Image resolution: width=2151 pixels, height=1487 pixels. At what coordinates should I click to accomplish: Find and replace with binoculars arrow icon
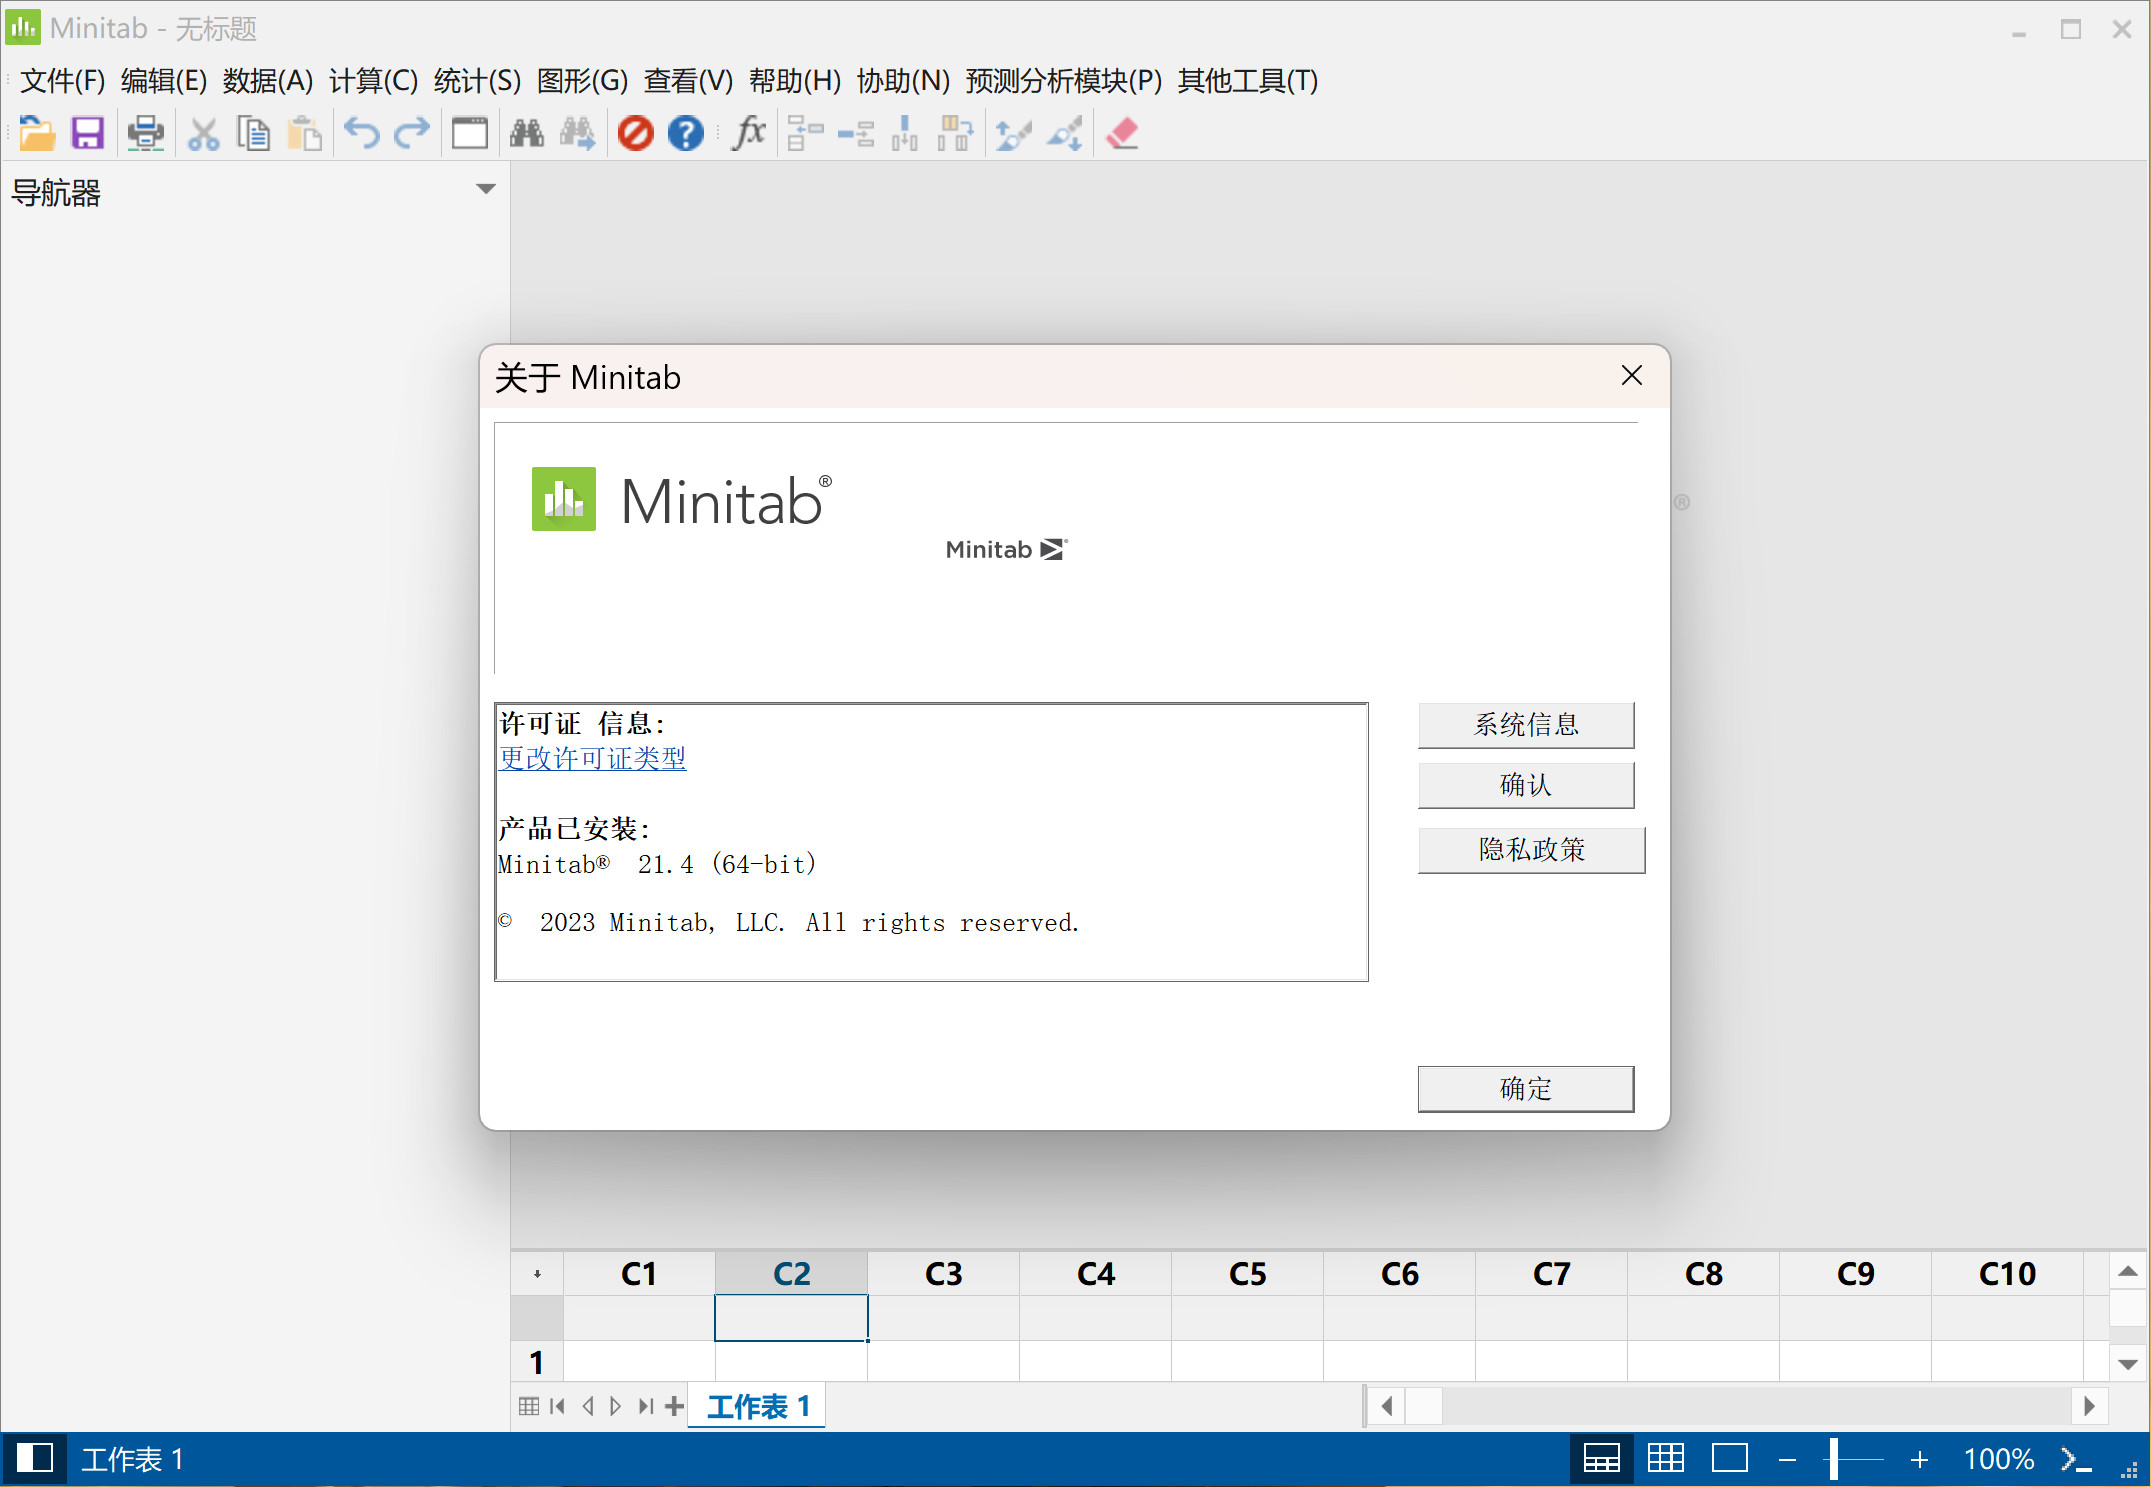tap(577, 133)
